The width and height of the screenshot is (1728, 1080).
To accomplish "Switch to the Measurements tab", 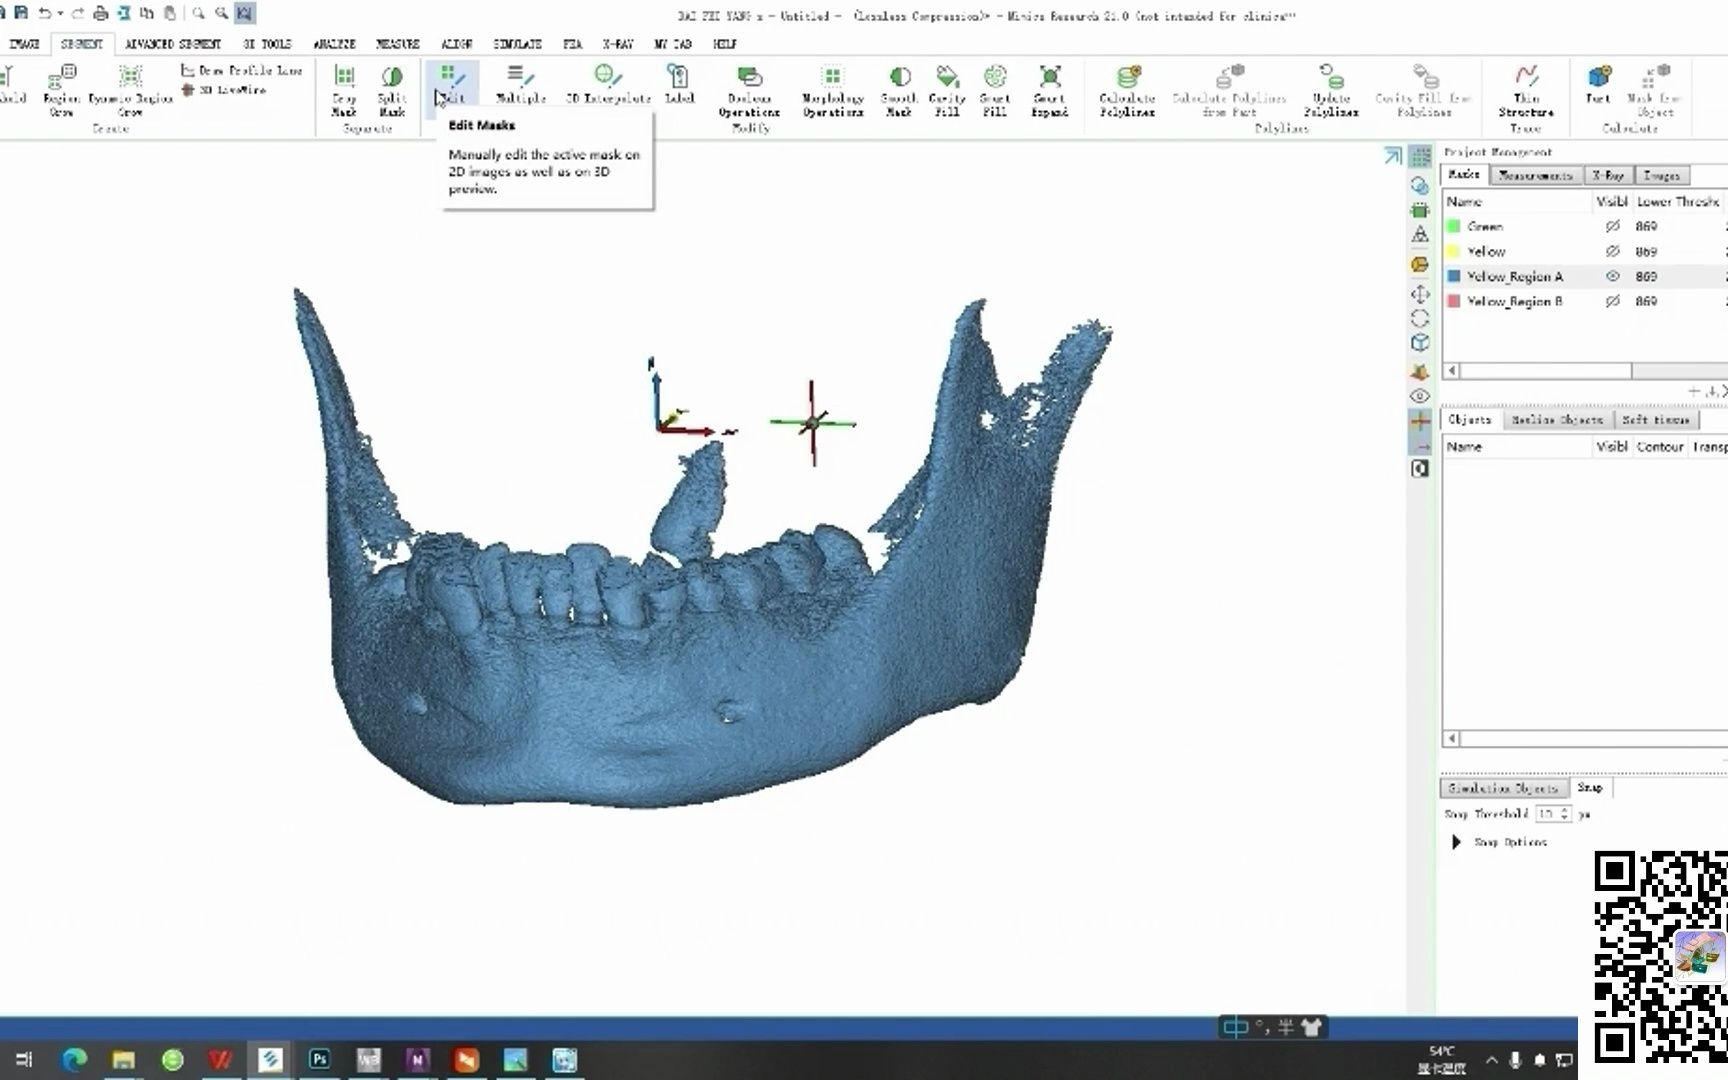I will coord(1535,175).
